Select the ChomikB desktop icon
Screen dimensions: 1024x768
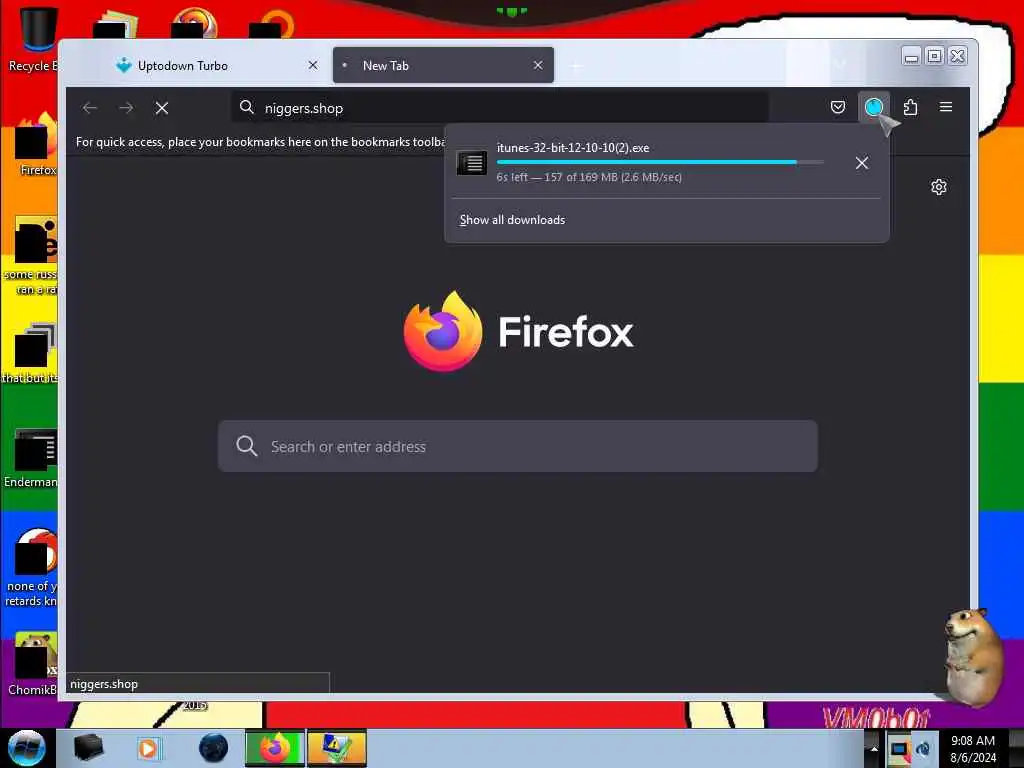(x=33, y=664)
